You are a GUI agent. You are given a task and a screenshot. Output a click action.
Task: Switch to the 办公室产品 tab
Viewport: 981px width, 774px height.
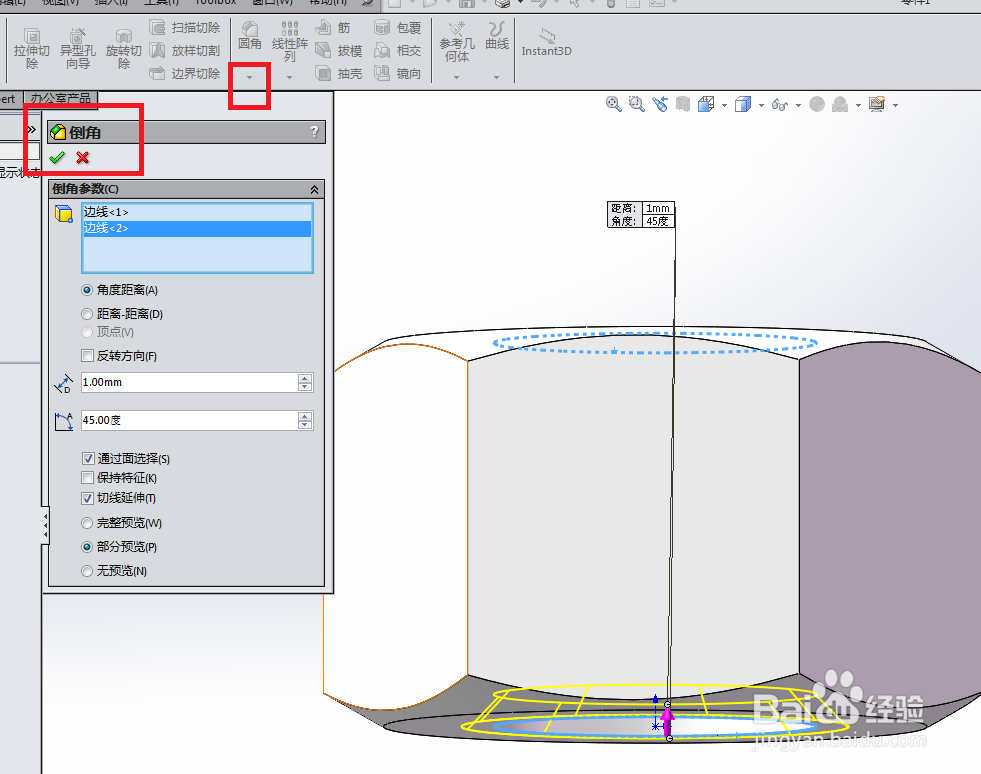pyautogui.click(x=61, y=98)
